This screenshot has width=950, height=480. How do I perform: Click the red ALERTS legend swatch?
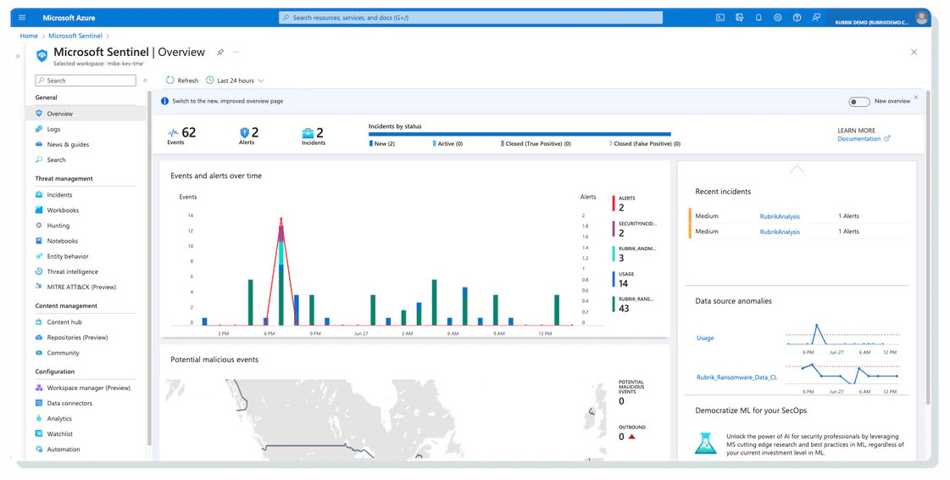(x=613, y=203)
